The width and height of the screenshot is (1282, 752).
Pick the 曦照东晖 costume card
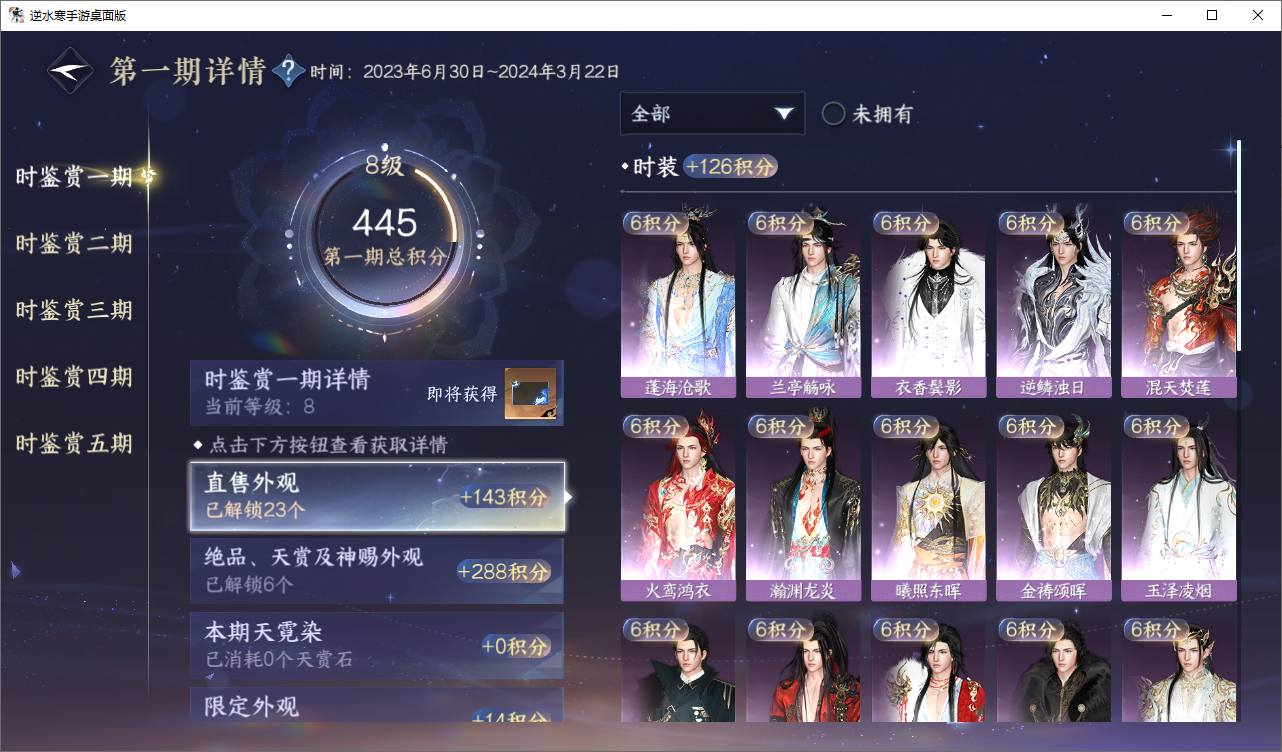929,508
